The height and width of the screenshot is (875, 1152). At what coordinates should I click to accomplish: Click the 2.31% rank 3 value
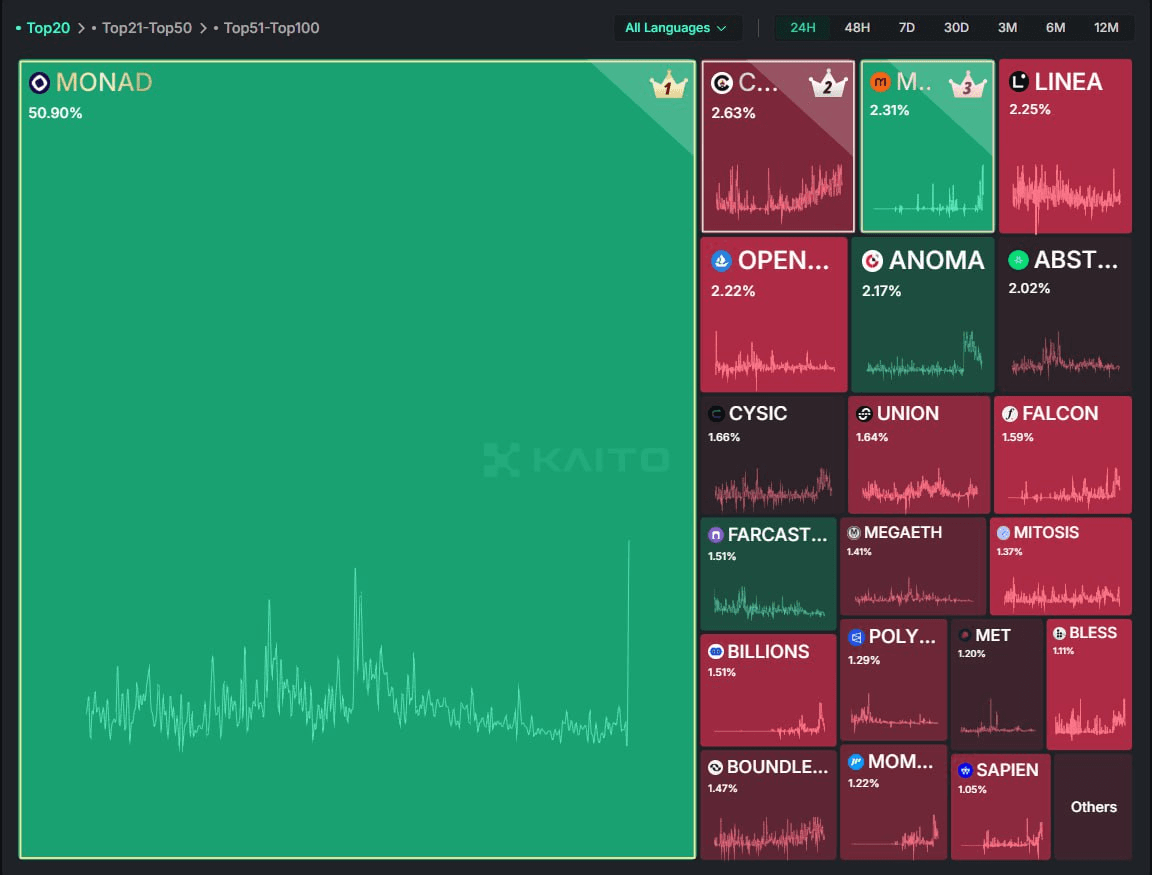click(x=889, y=110)
